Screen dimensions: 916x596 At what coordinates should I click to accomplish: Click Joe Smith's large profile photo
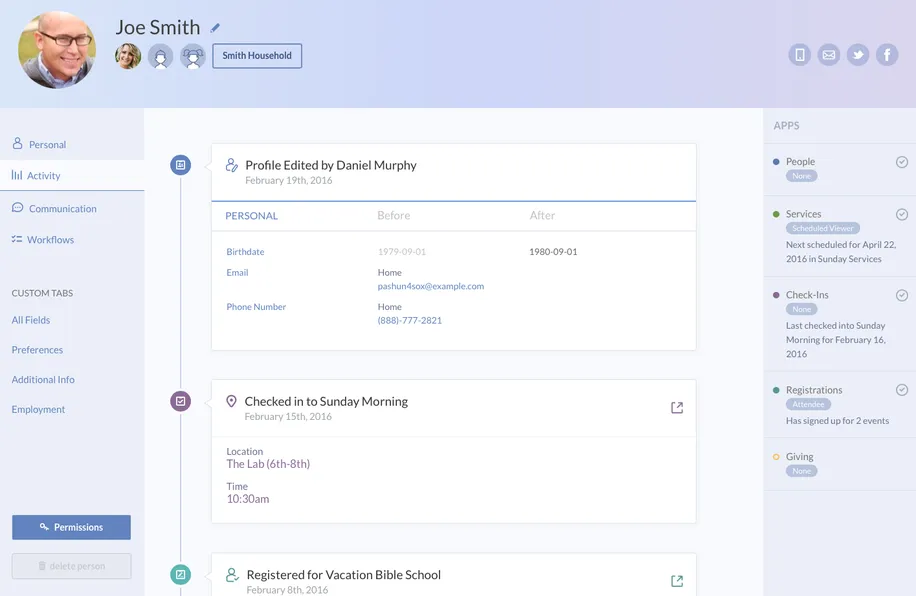pos(57,50)
